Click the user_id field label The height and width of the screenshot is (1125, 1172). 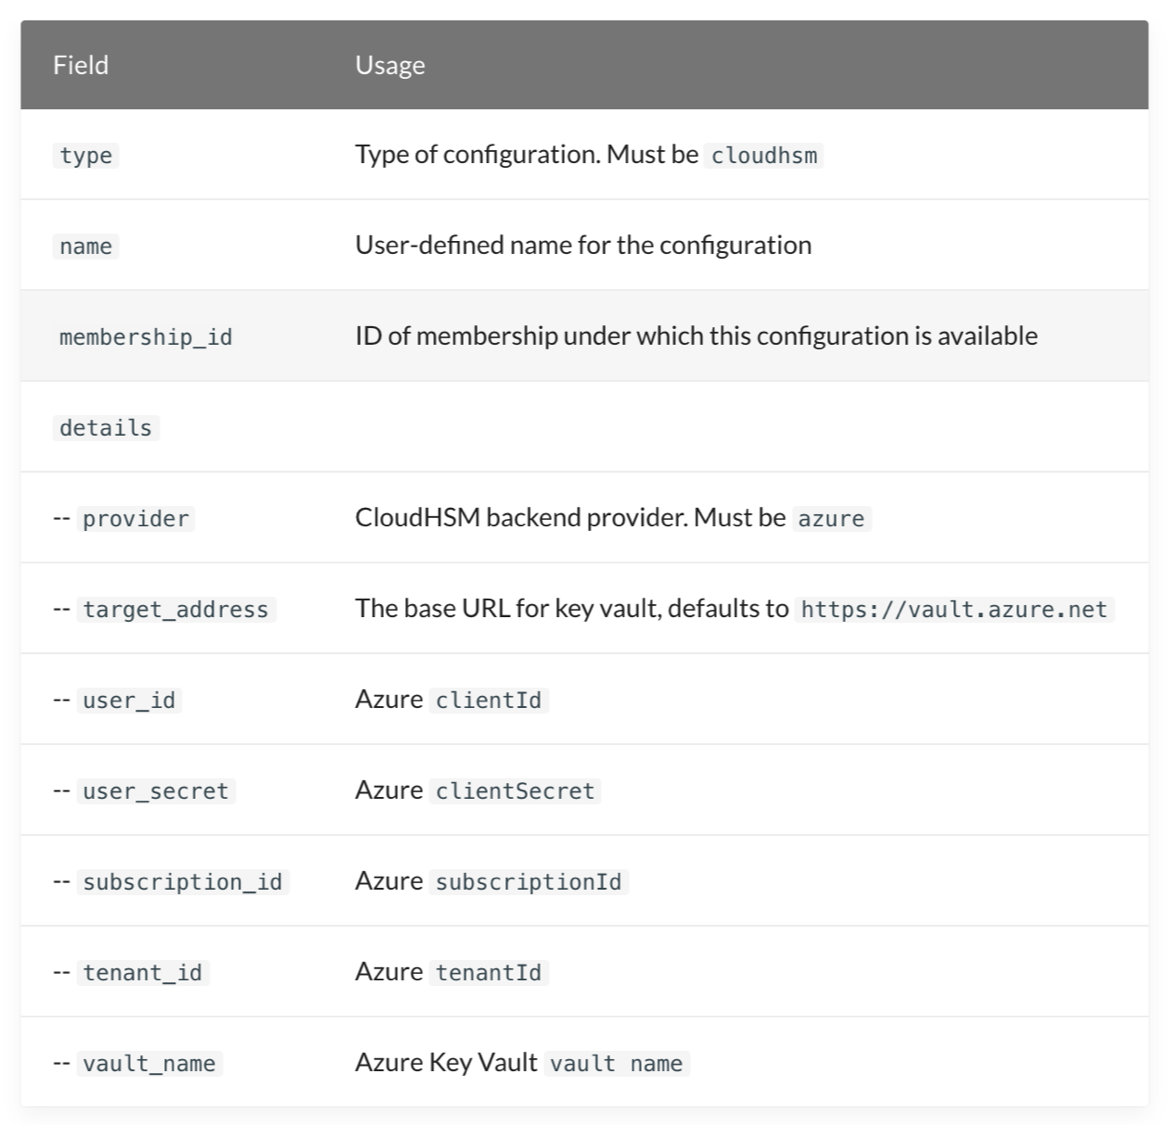tap(129, 701)
